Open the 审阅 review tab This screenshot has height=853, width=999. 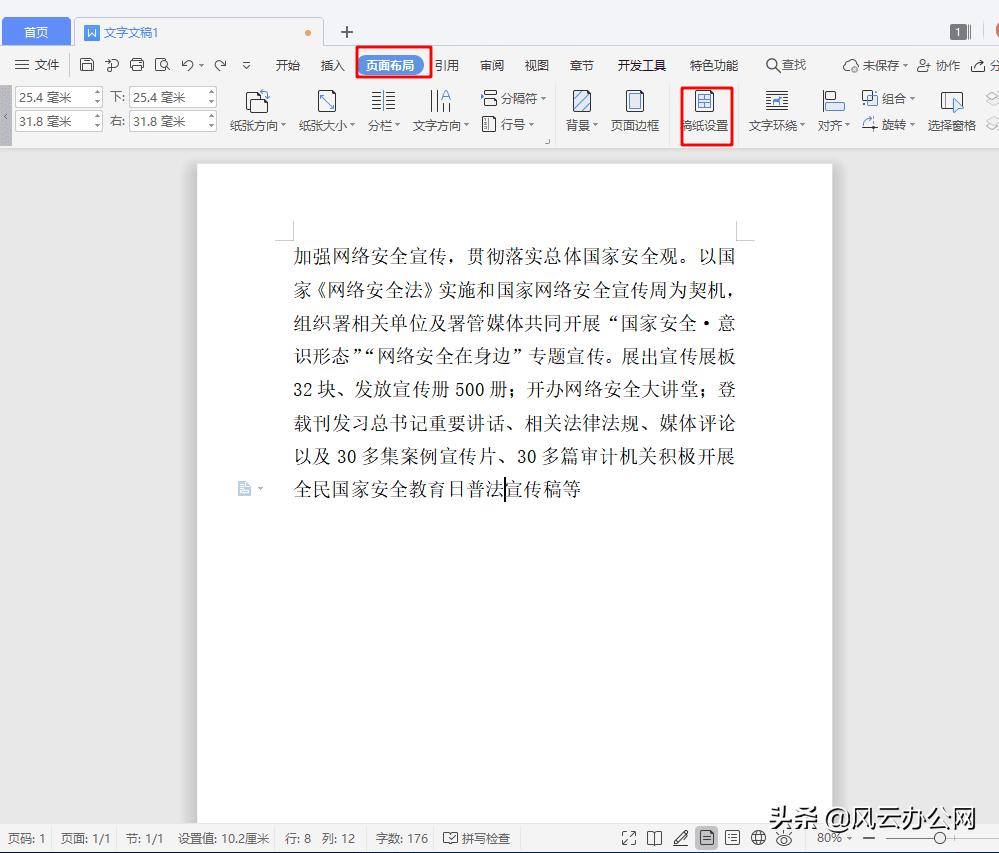coord(491,64)
